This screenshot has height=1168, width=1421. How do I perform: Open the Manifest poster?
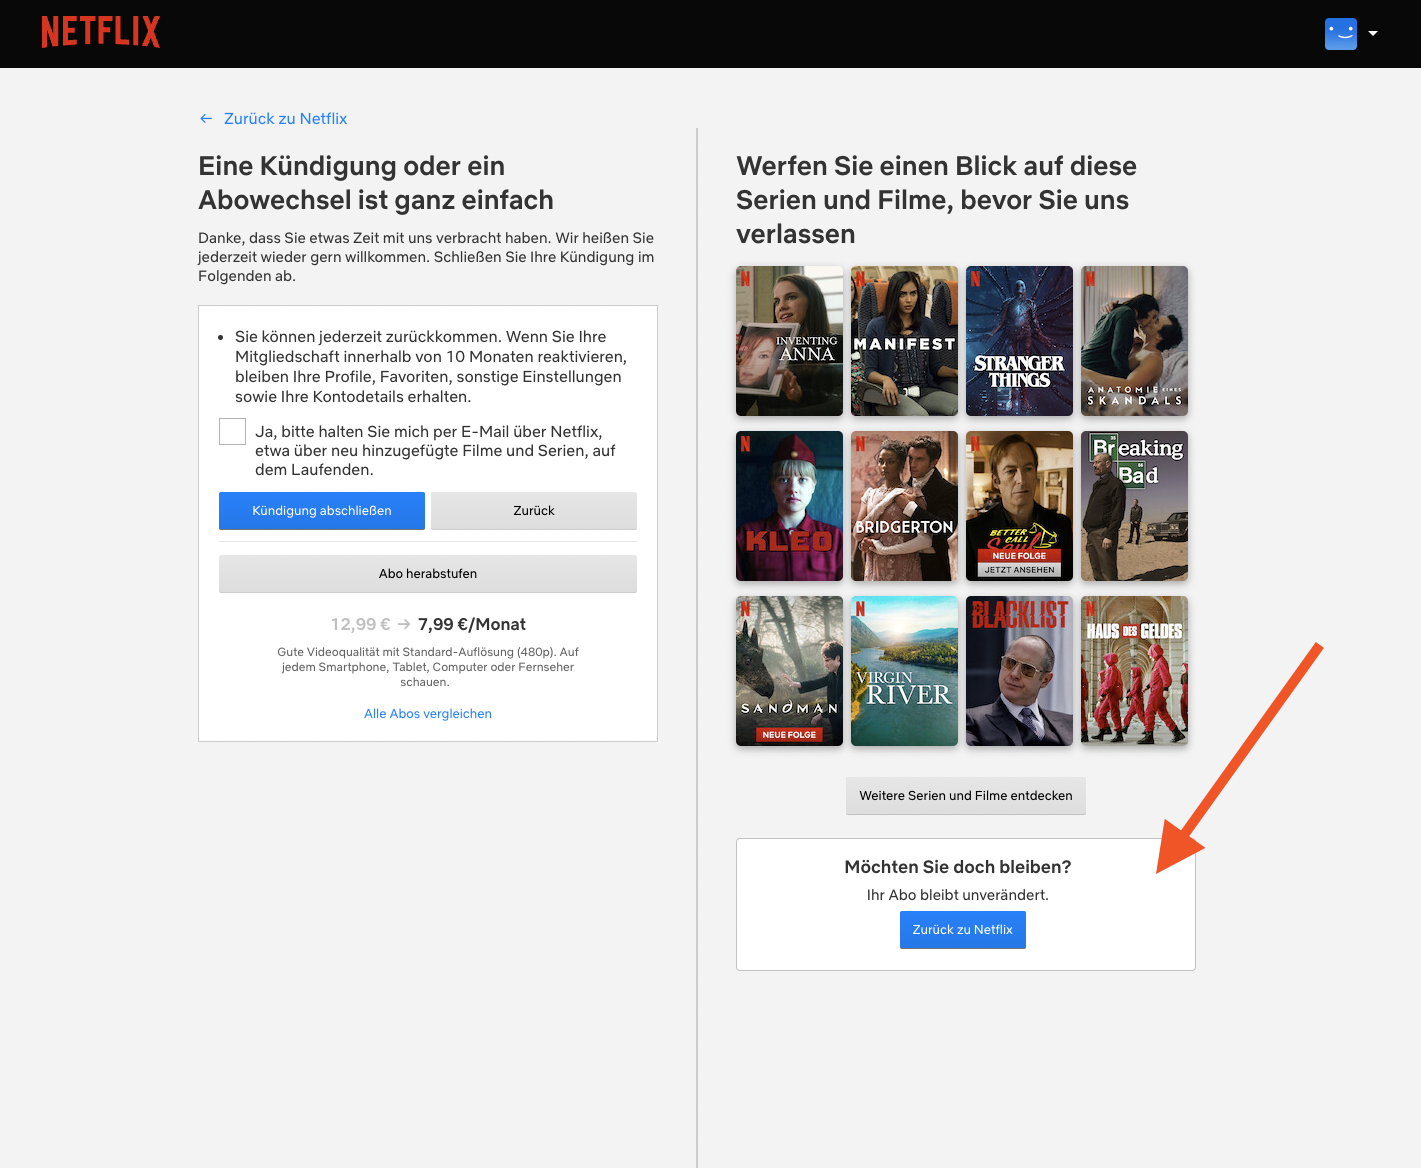pyautogui.click(x=904, y=341)
